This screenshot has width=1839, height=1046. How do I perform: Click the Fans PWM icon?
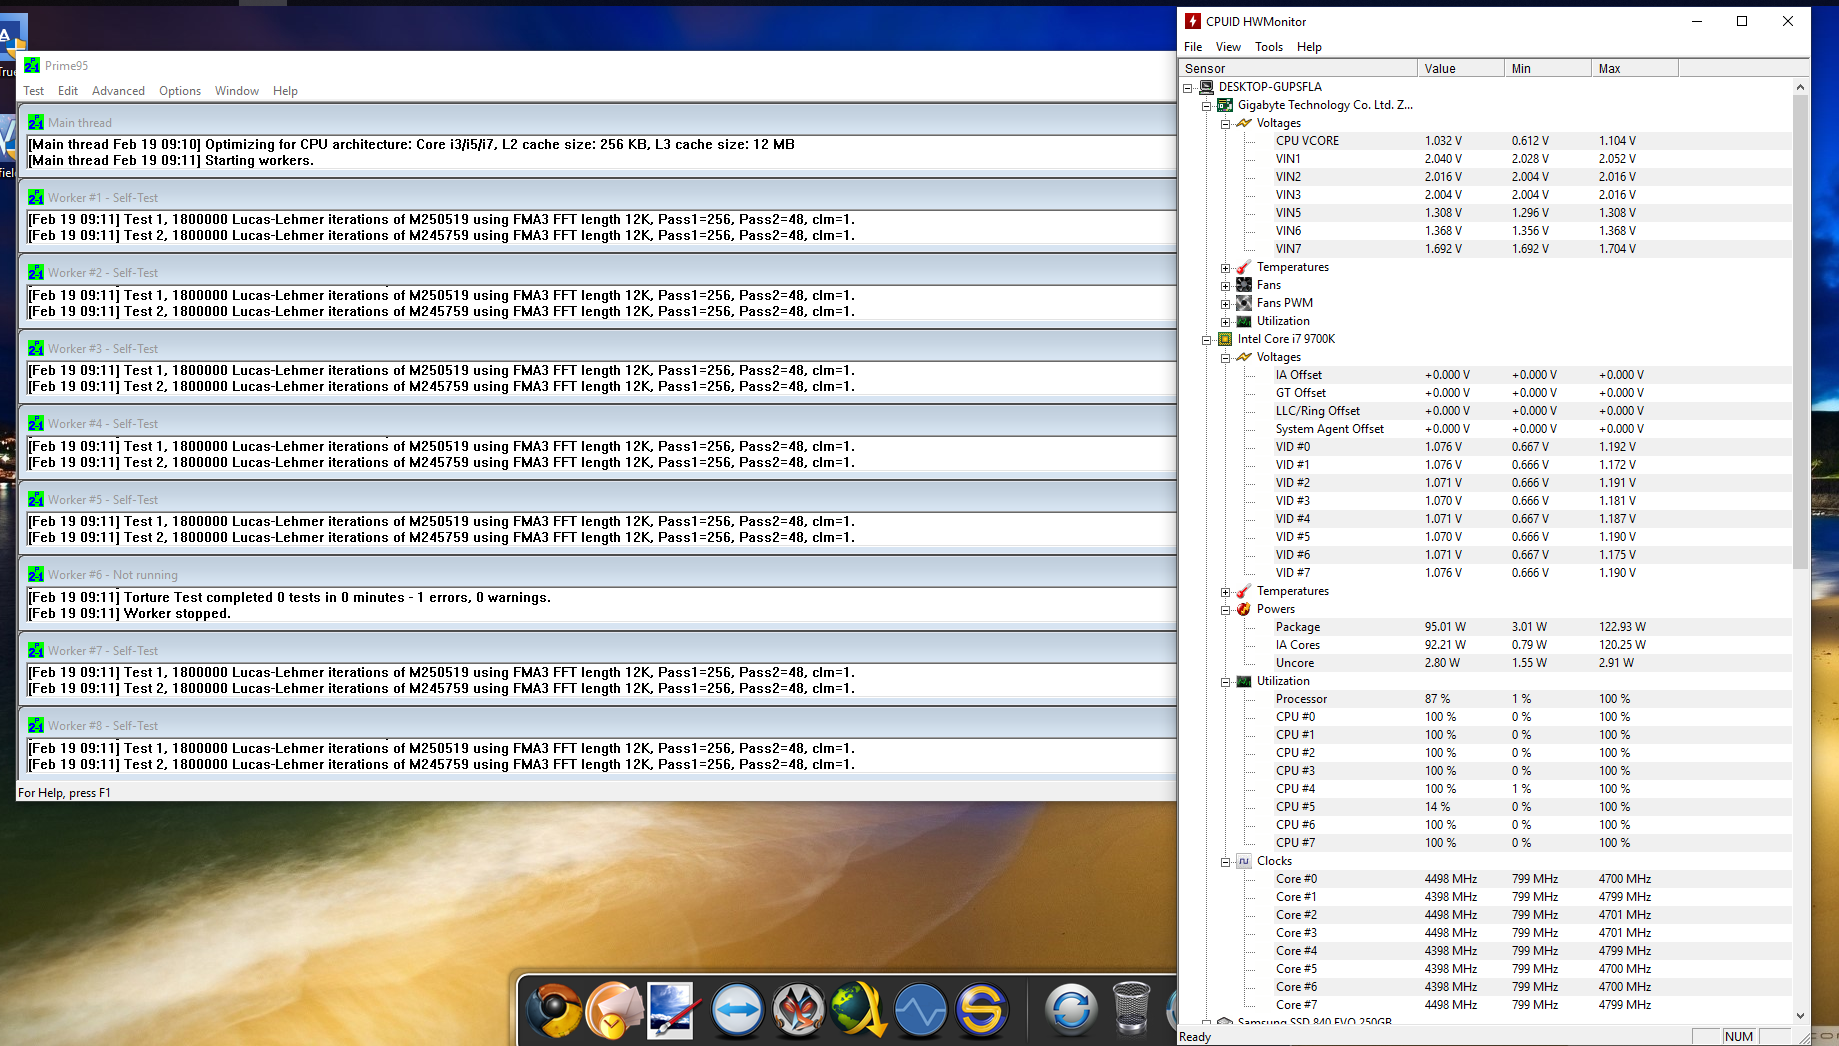point(1244,303)
